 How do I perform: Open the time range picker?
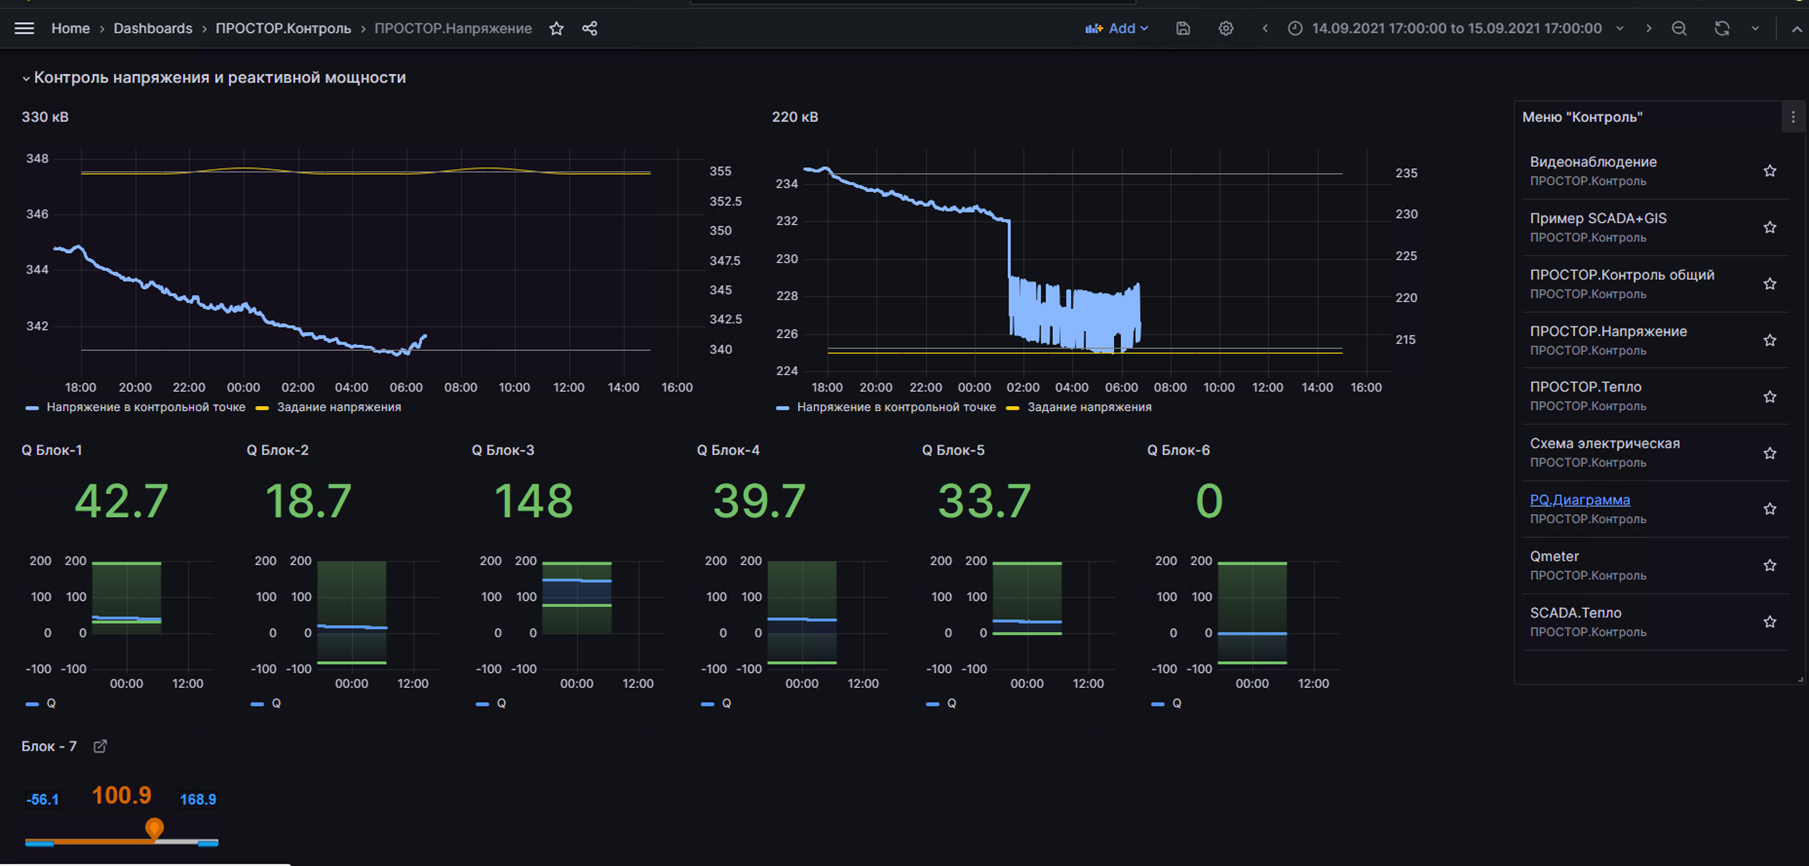(1456, 29)
